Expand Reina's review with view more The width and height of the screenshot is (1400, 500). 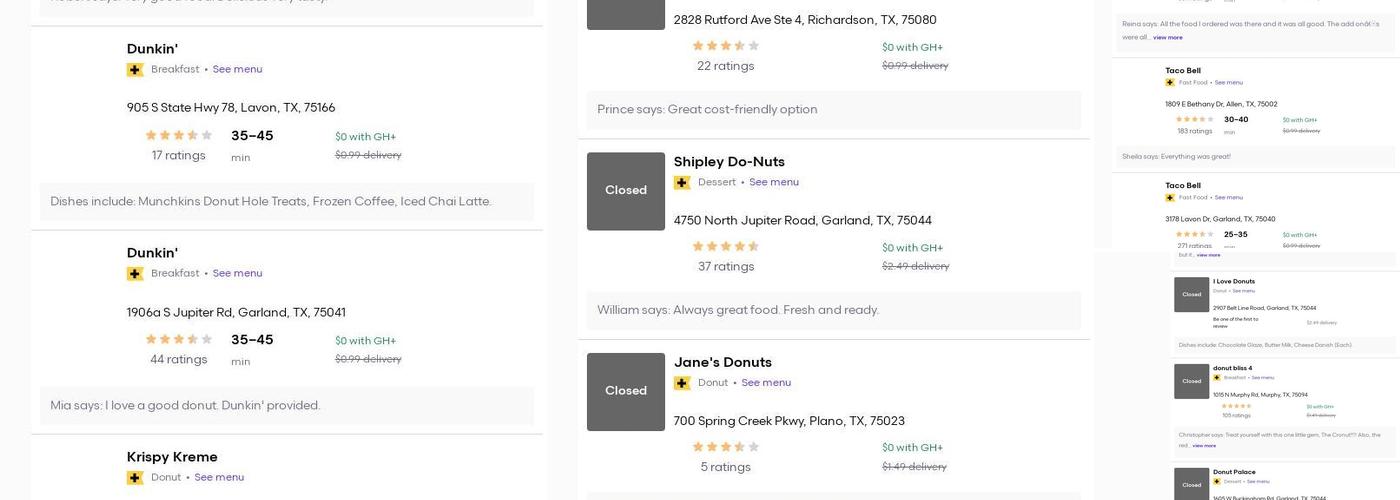pos(1167,38)
